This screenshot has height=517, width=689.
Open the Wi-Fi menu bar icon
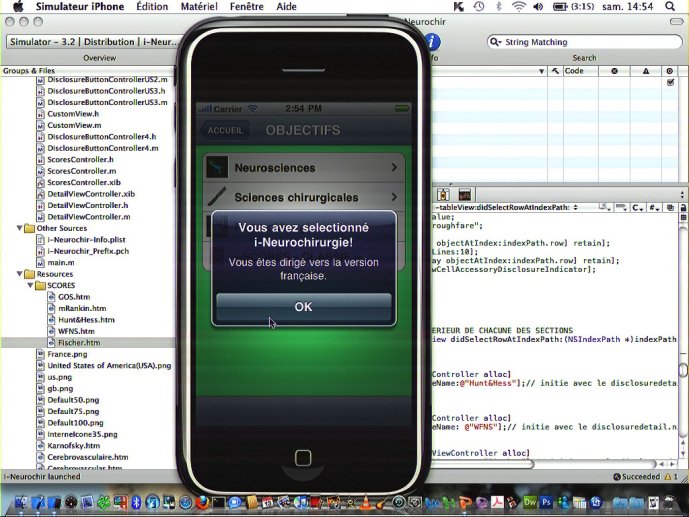(x=519, y=7)
